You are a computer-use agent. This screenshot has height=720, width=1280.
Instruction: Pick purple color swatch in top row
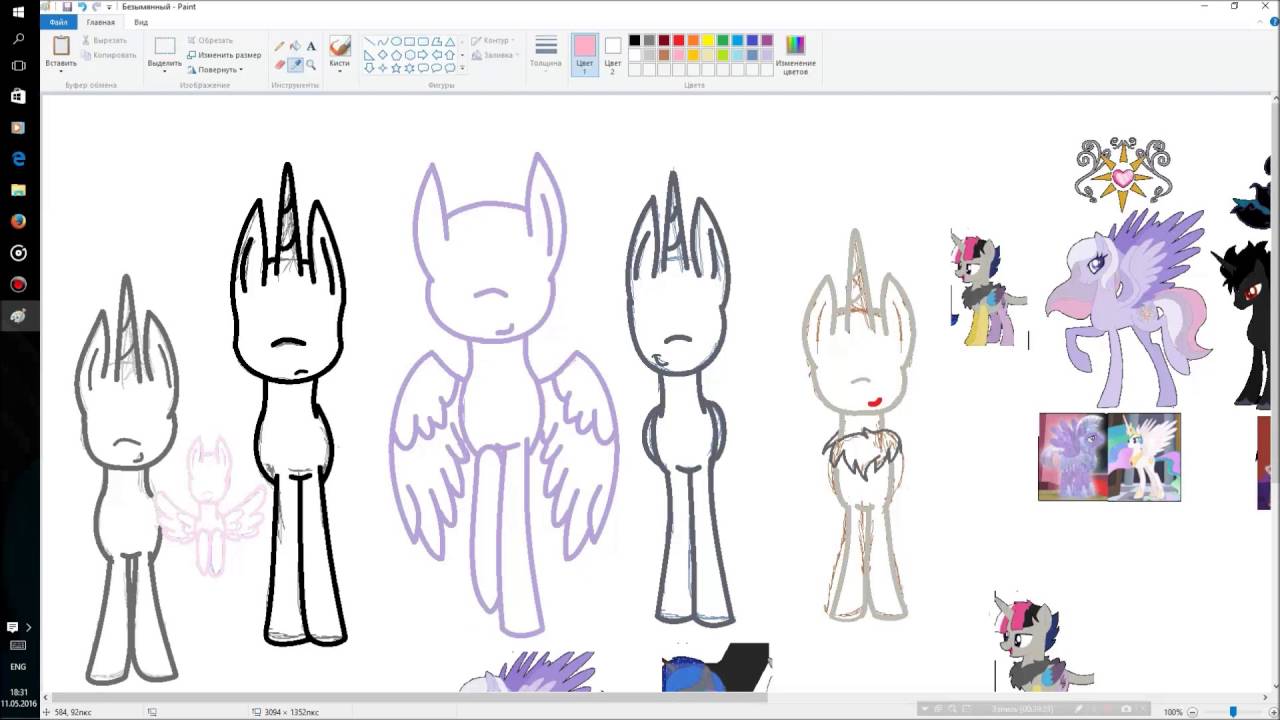point(767,41)
